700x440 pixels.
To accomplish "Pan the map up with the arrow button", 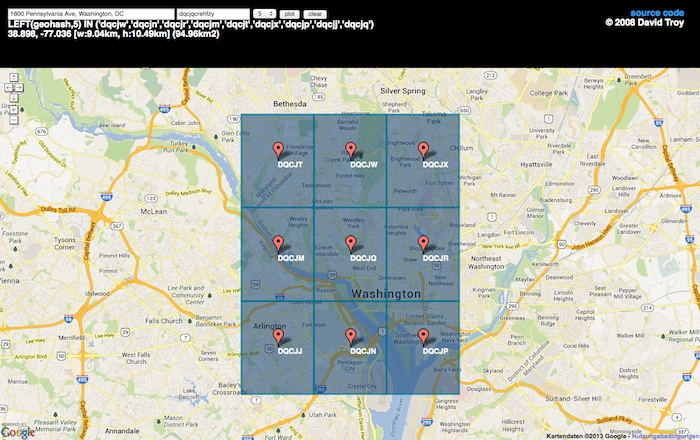I will click(14, 78).
